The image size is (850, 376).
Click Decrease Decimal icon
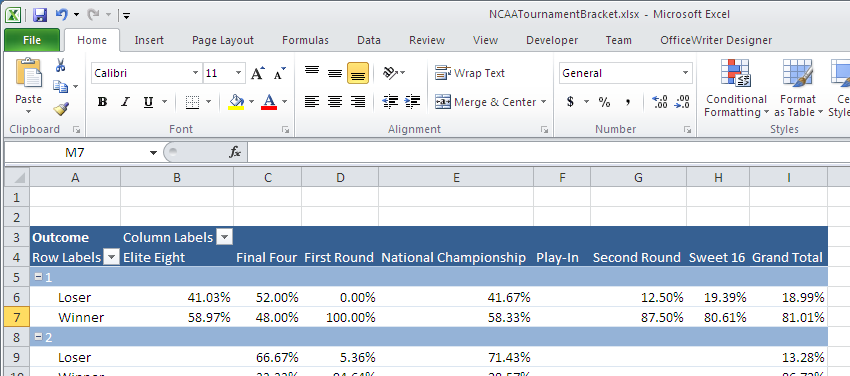[x=682, y=102]
